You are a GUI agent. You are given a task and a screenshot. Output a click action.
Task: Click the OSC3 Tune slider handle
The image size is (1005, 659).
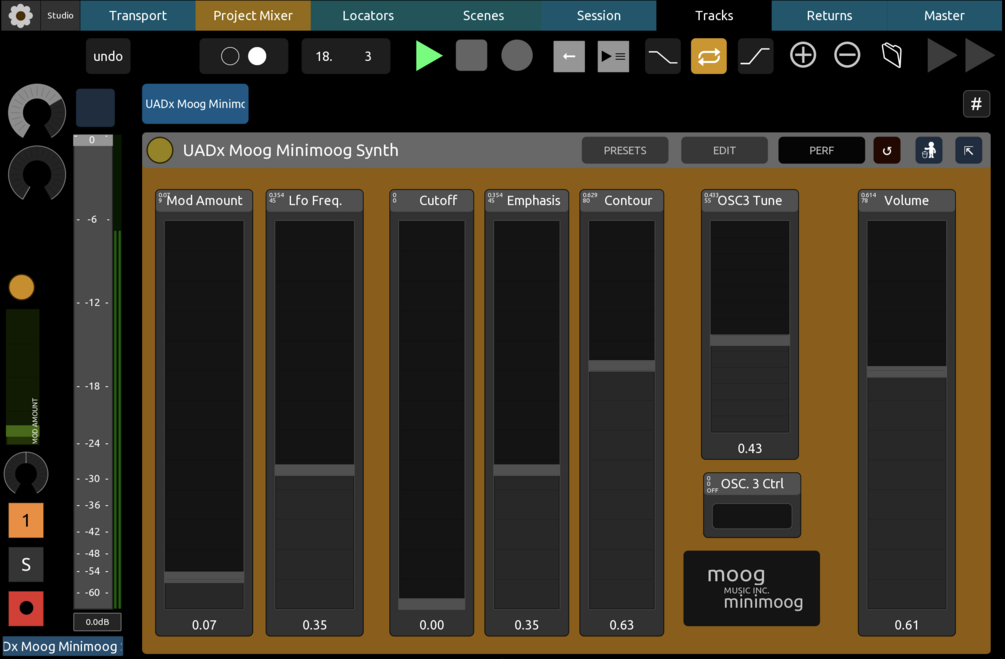click(x=749, y=340)
